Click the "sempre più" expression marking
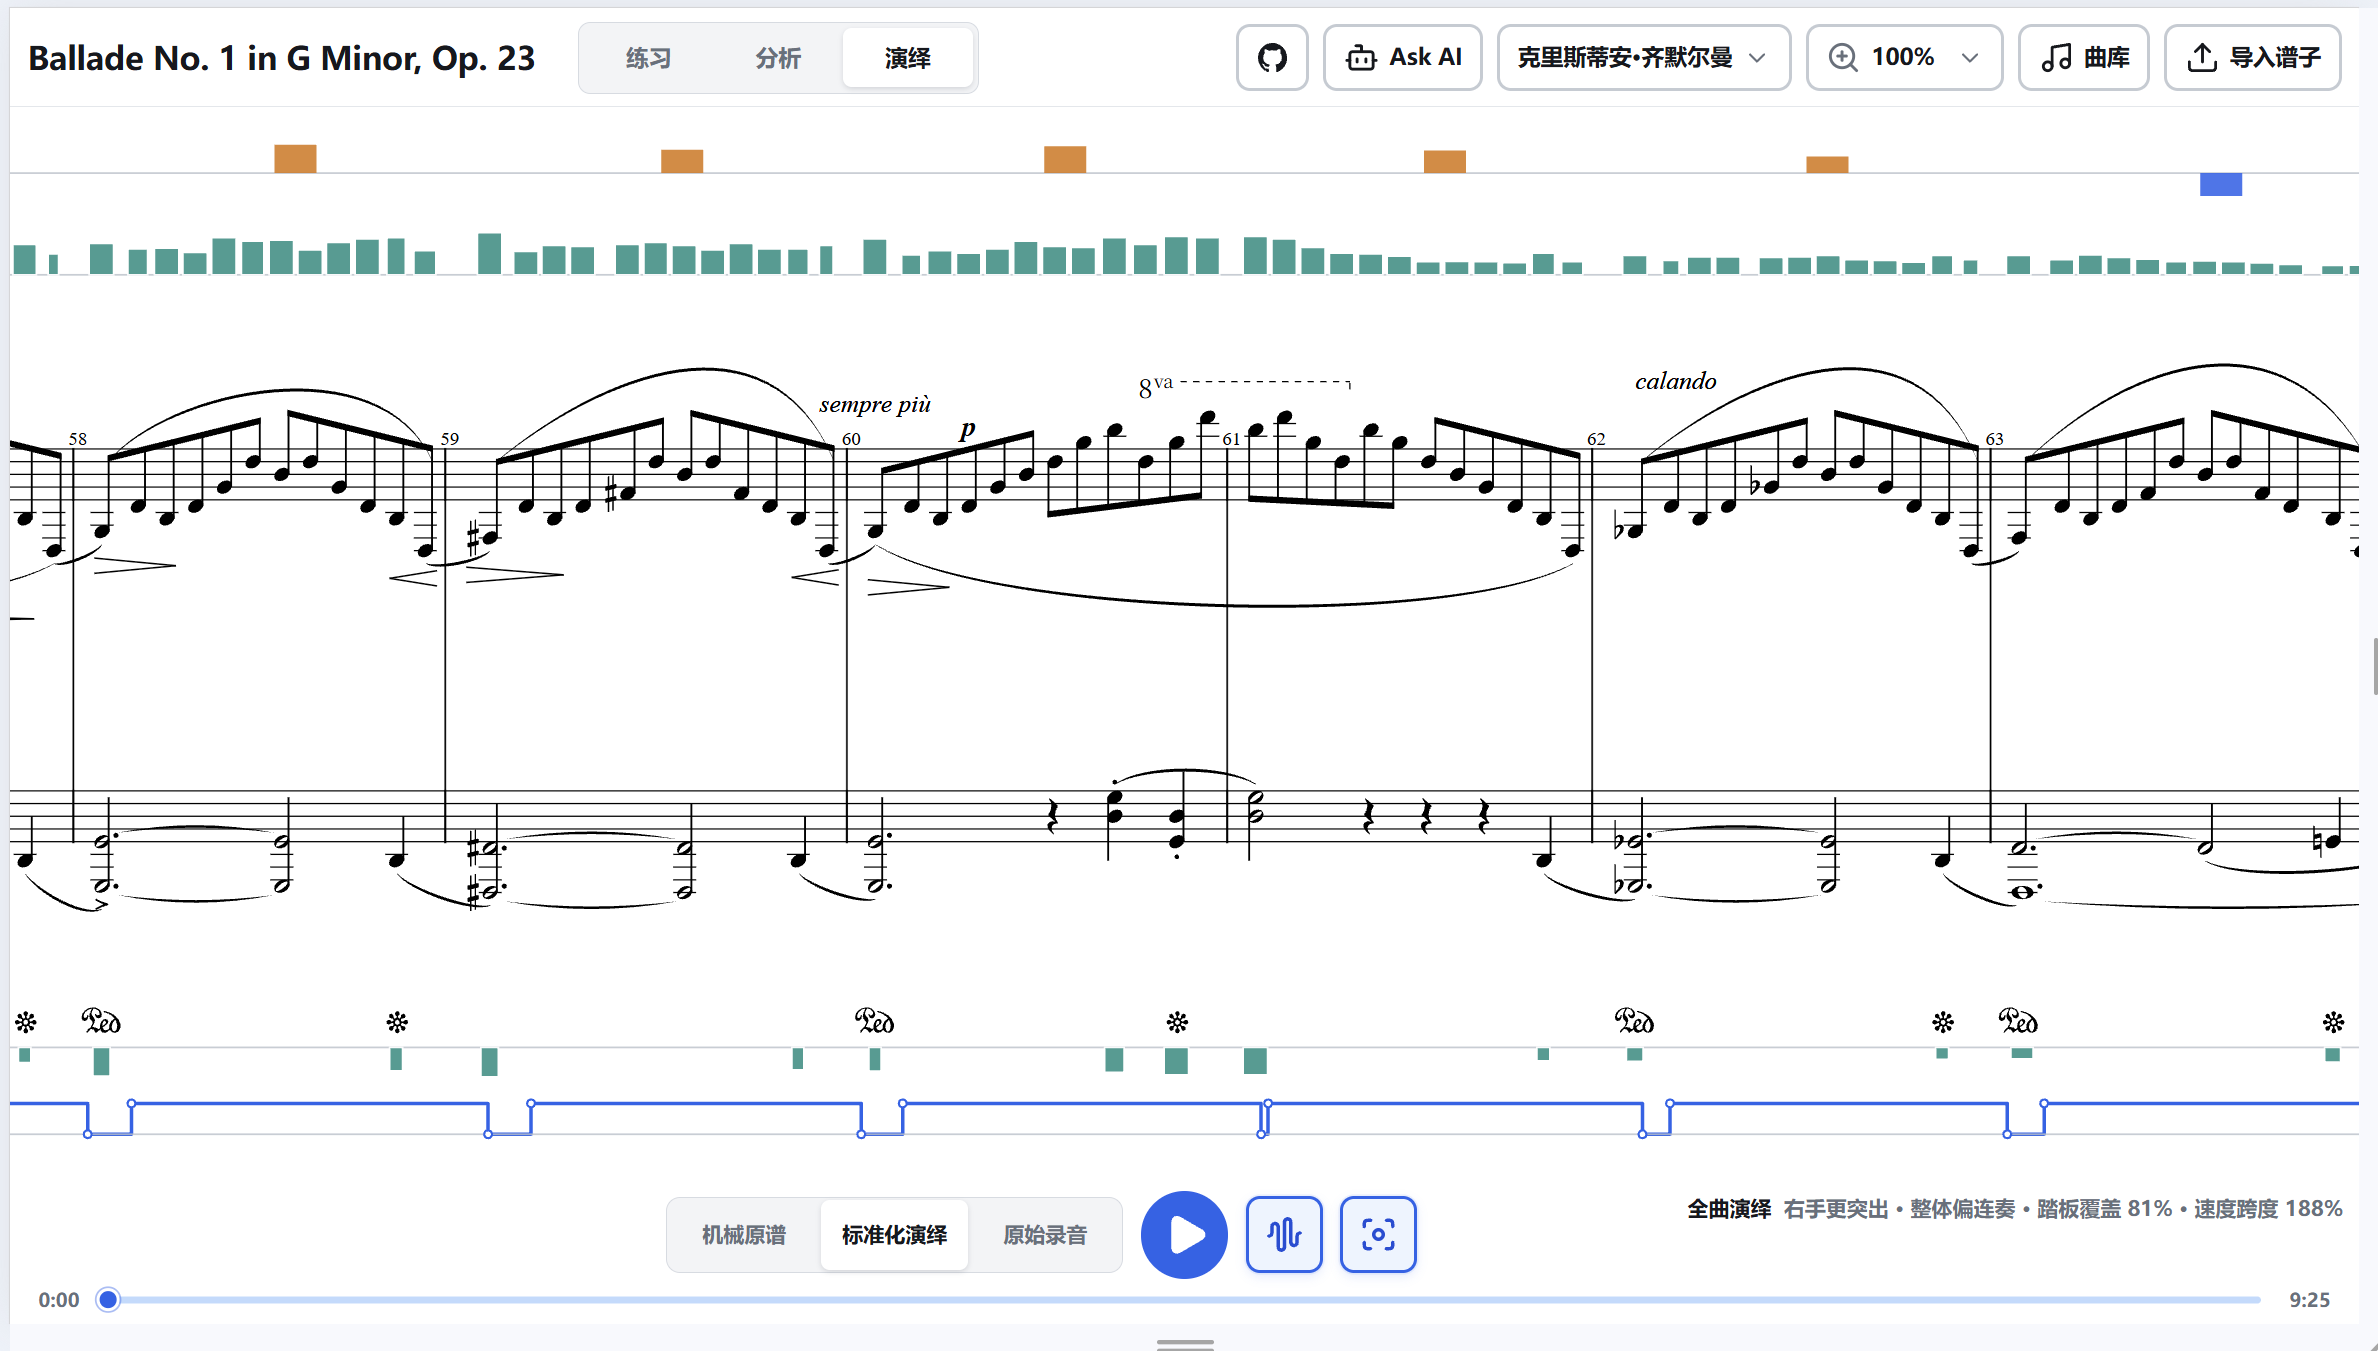Image resolution: width=2378 pixels, height=1351 pixels. click(875, 405)
